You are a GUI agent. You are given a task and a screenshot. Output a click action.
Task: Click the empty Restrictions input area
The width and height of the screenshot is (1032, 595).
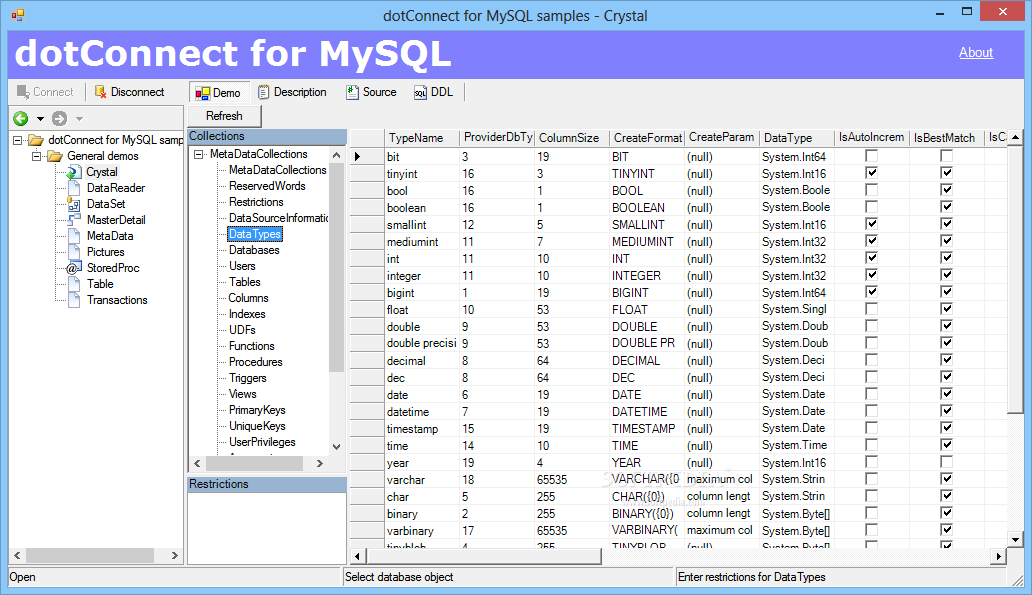[267, 528]
